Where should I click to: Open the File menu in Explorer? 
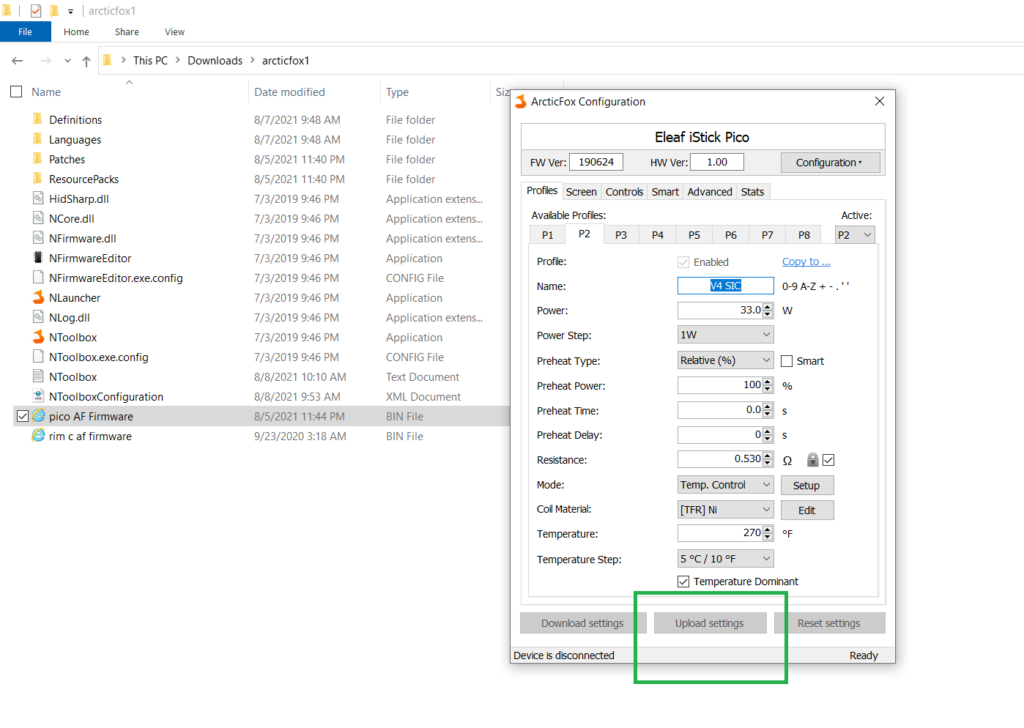click(25, 31)
